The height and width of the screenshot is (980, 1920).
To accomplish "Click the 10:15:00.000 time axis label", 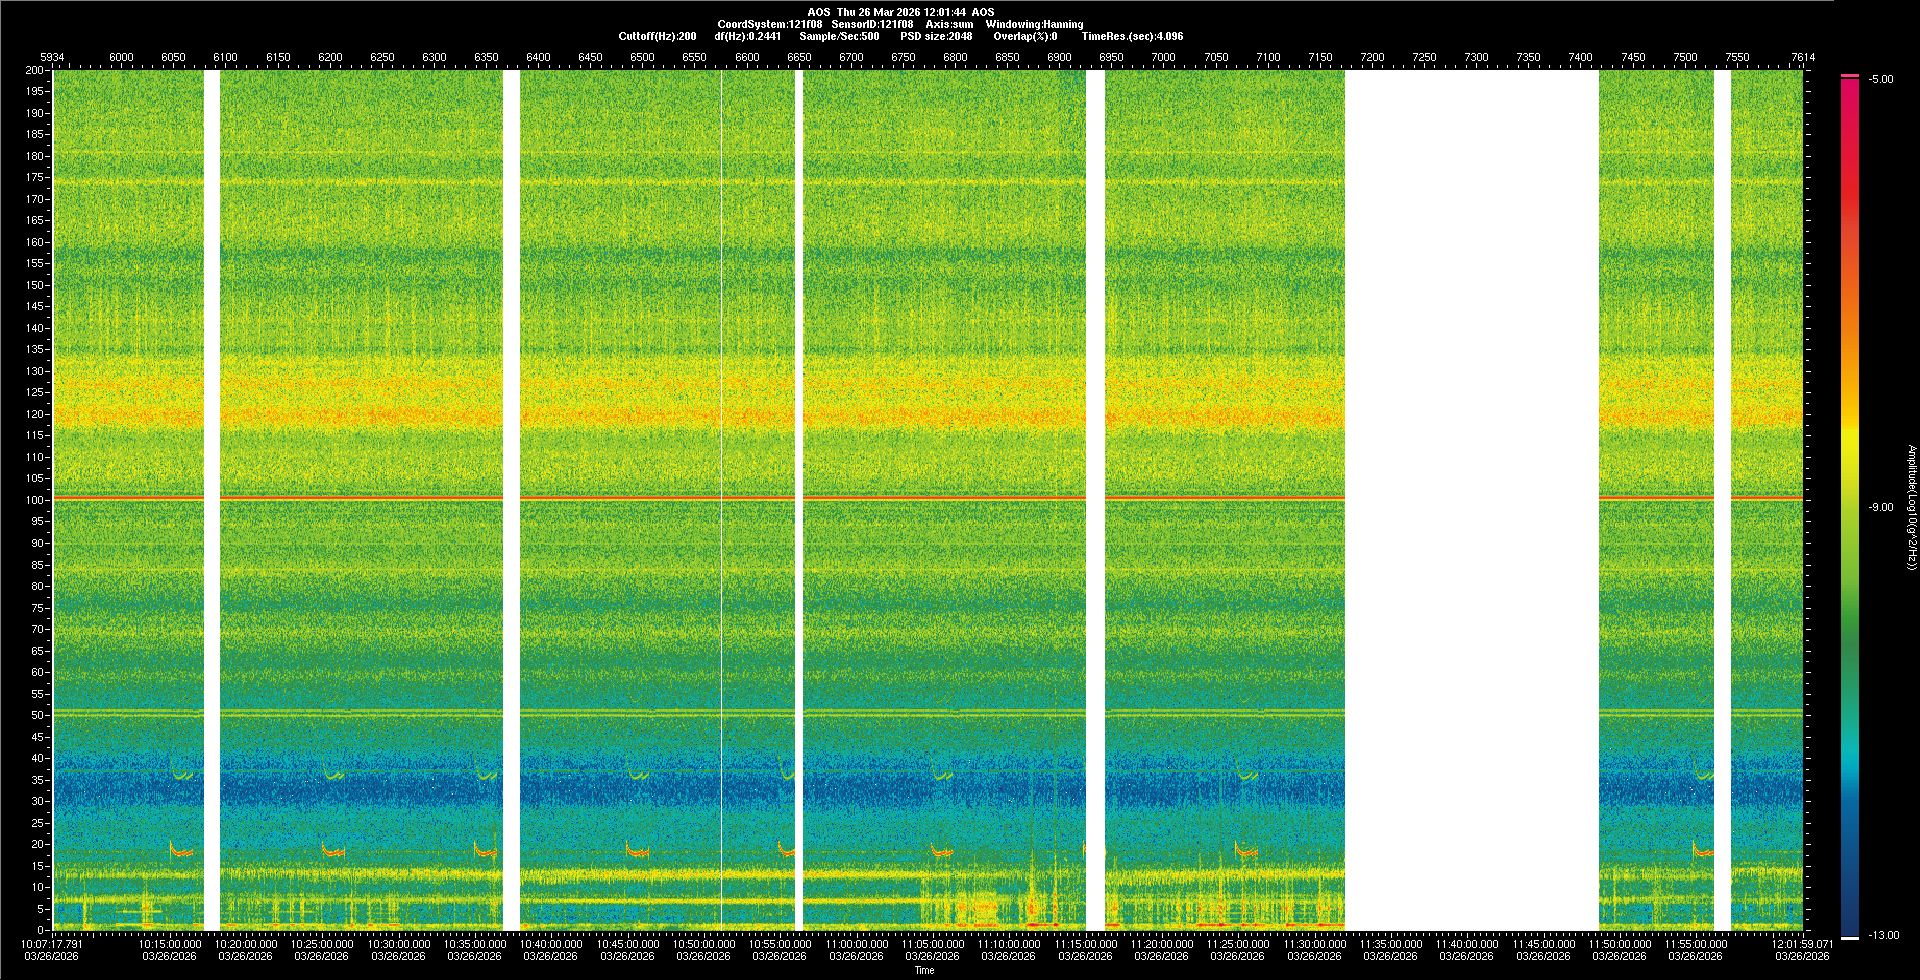I will pyautogui.click(x=170, y=944).
